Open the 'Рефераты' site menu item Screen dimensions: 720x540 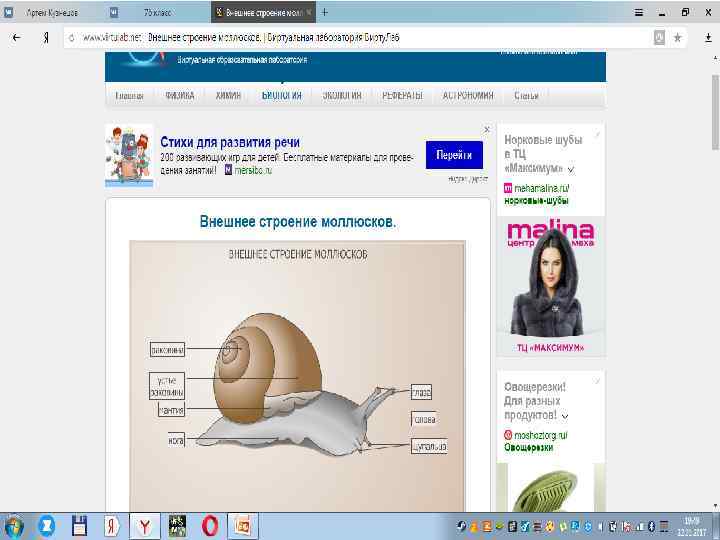click(x=402, y=96)
